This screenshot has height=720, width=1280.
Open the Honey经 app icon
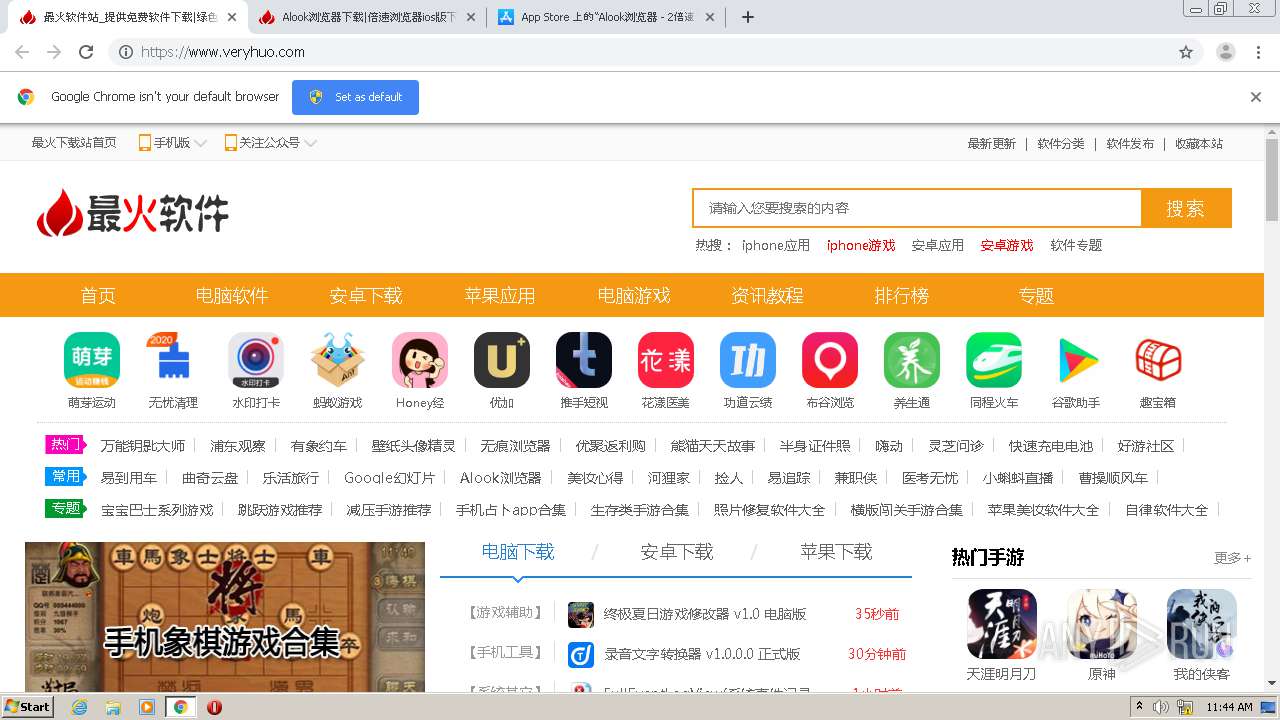pos(420,360)
